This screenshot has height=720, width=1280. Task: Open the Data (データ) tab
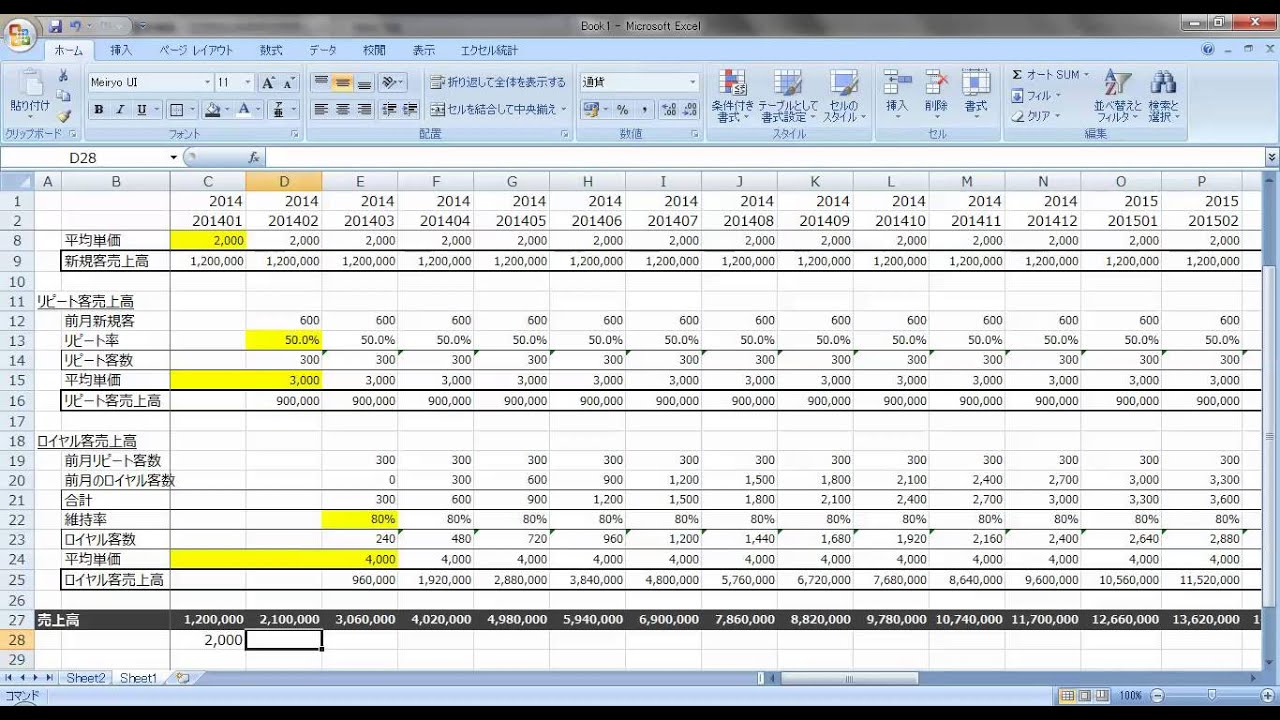click(x=323, y=50)
